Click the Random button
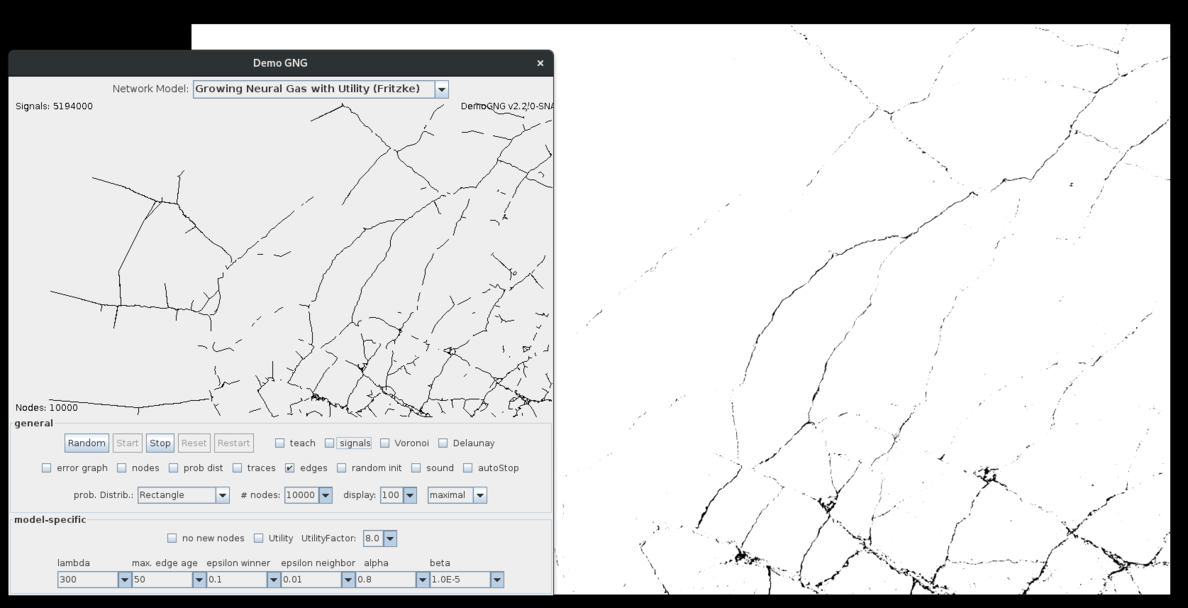The height and width of the screenshot is (608, 1188). 87,443
